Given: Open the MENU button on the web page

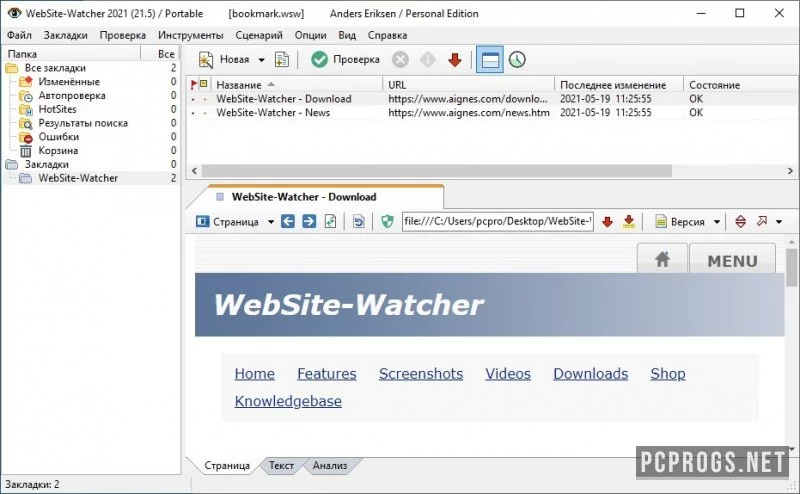Looking at the screenshot, I should click(732, 260).
